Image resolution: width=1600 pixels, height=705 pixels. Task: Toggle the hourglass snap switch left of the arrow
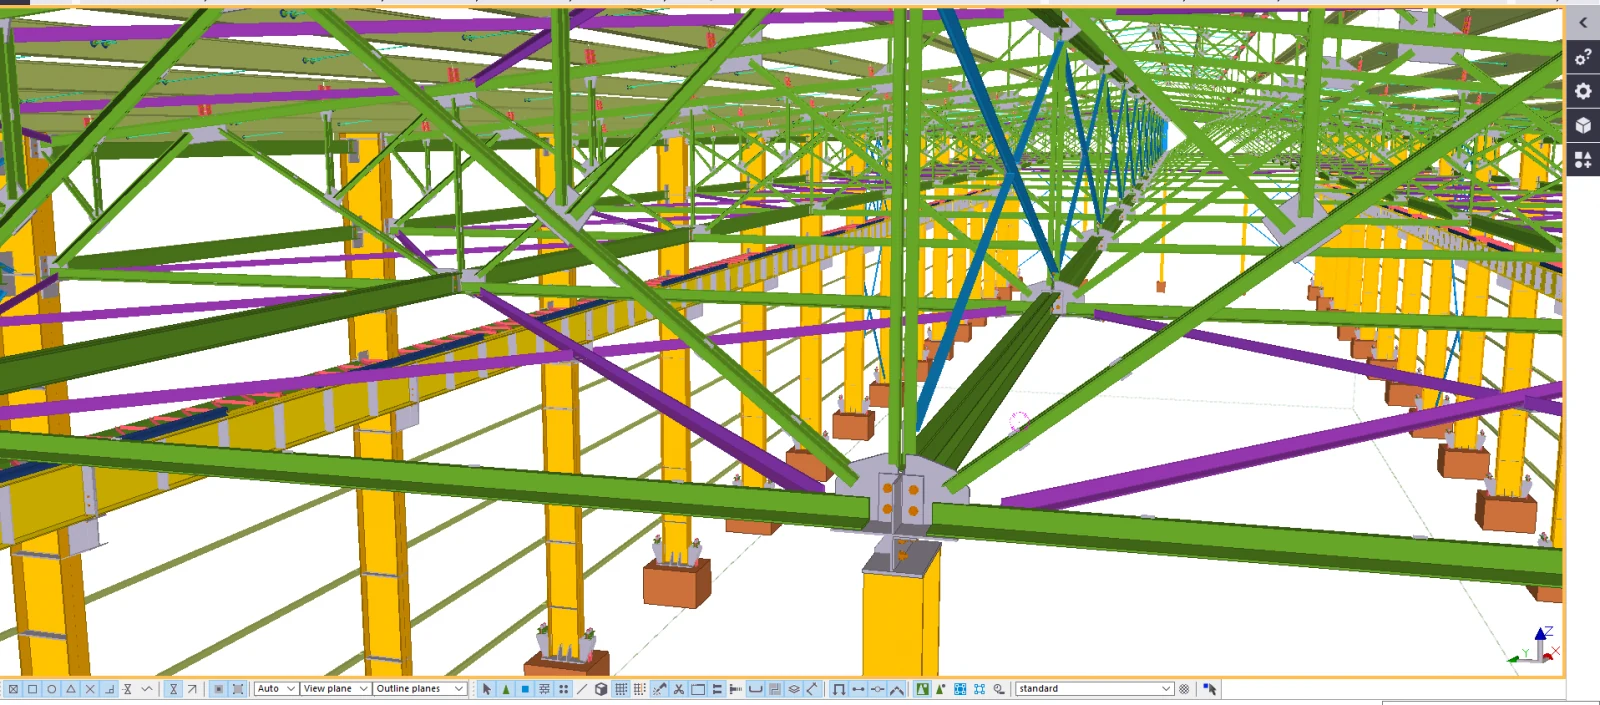pos(173,689)
